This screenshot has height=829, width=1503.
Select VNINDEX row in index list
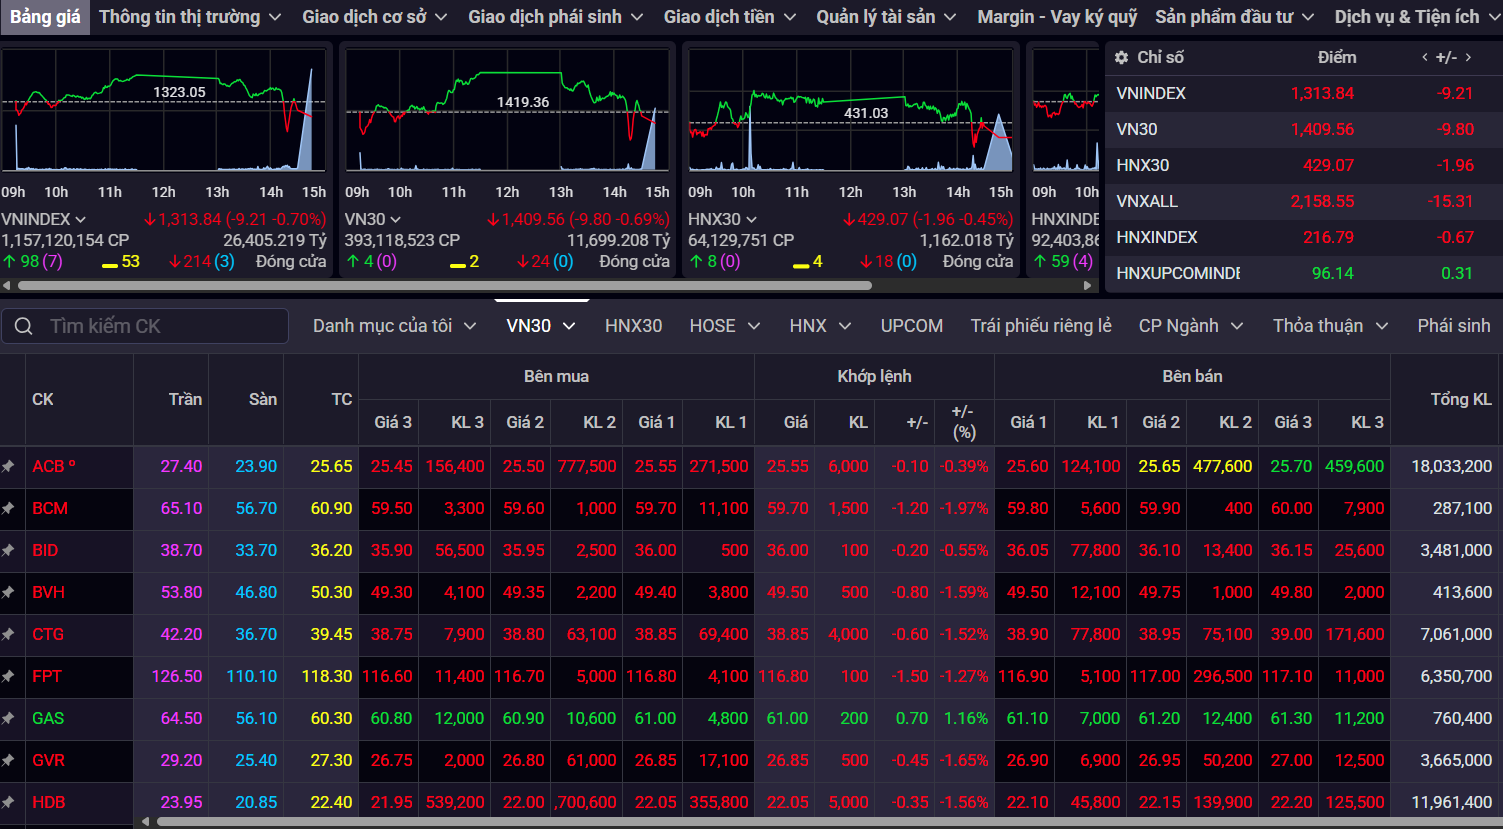(1303, 93)
